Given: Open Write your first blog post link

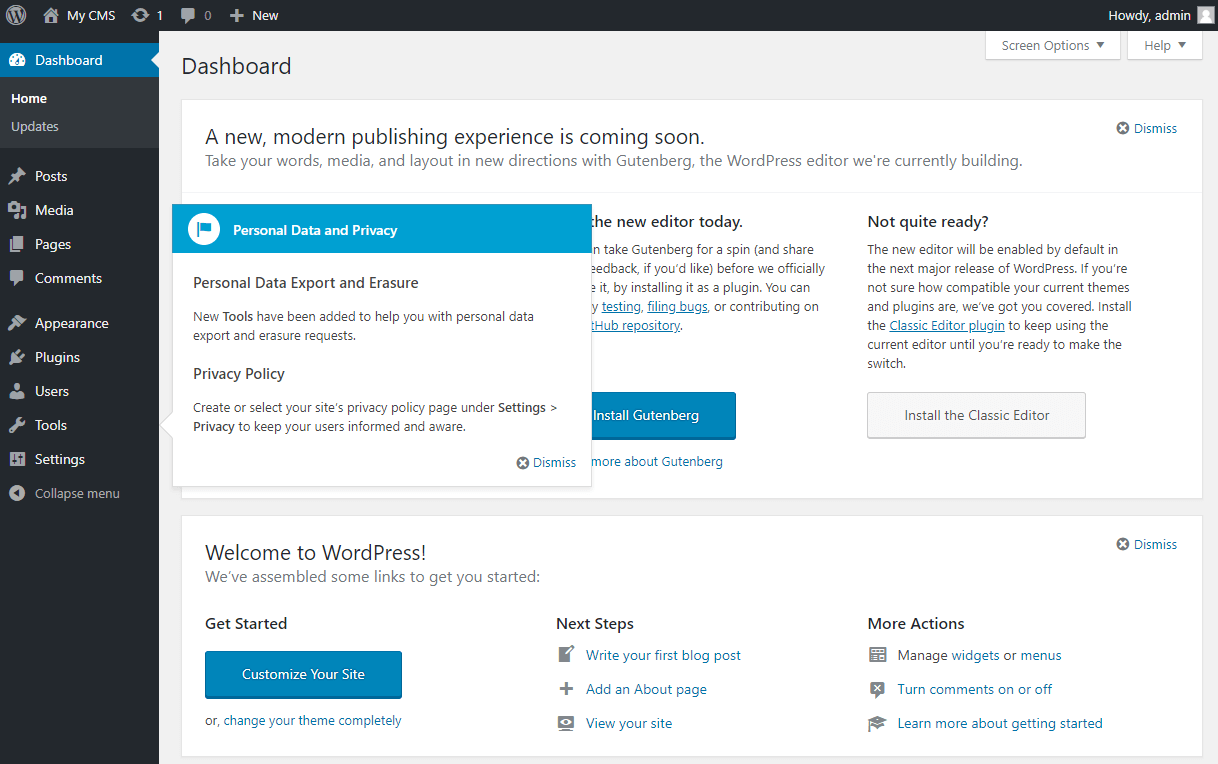Looking at the screenshot, I should (x=663, y=655).
